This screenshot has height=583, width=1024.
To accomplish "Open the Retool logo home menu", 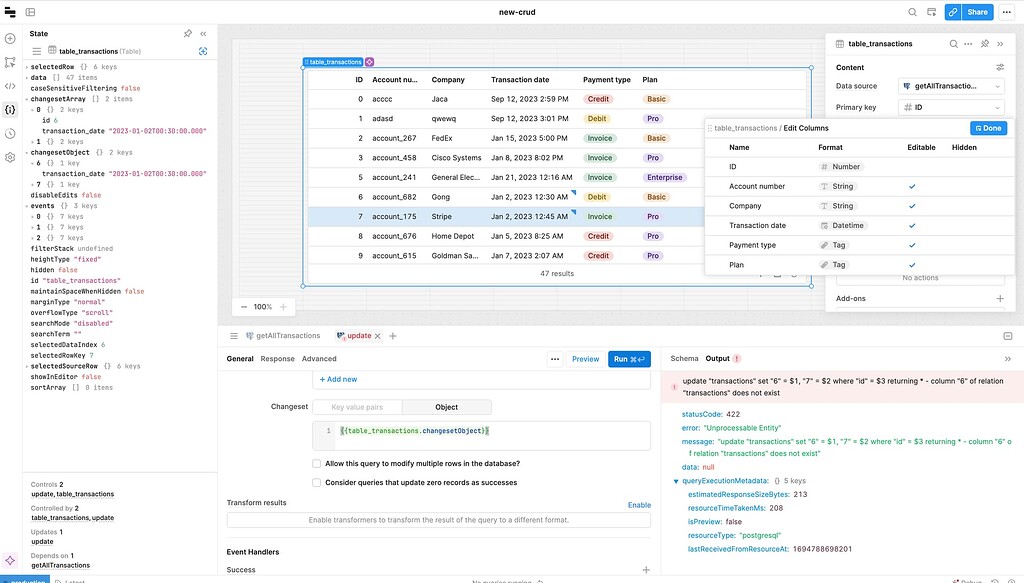I will [10, 12].
